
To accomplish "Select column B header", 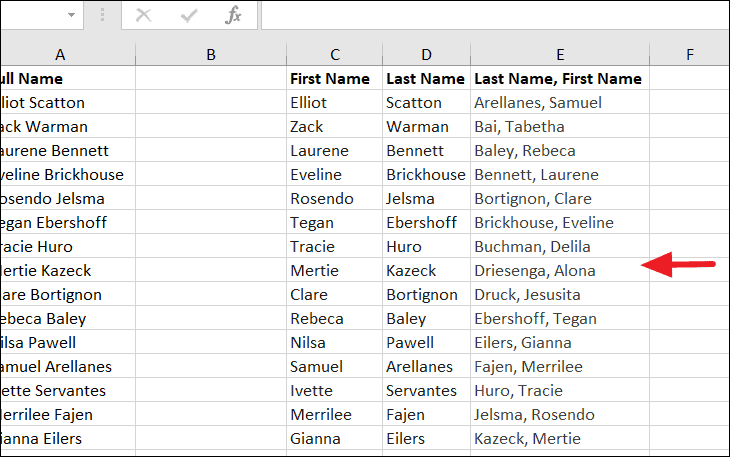I will (x=210, y=55).
